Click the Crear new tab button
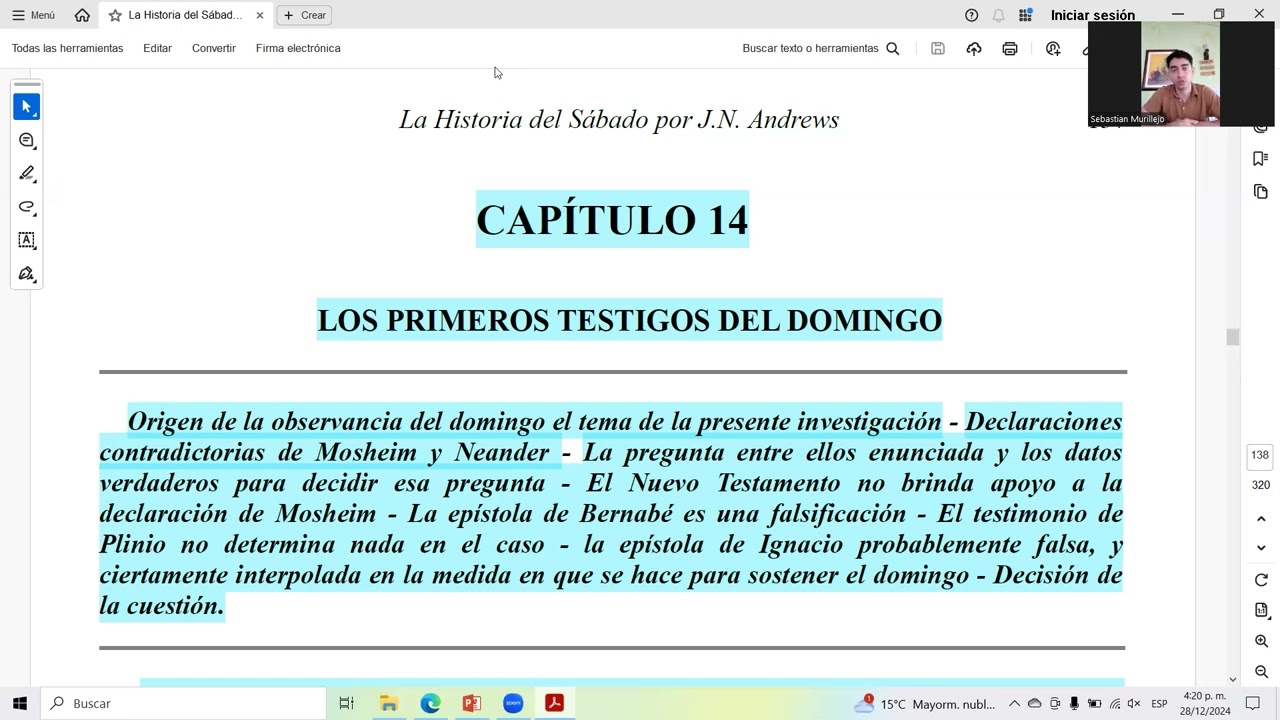This screenshot has width=1280, height=720. click(304, 15)
